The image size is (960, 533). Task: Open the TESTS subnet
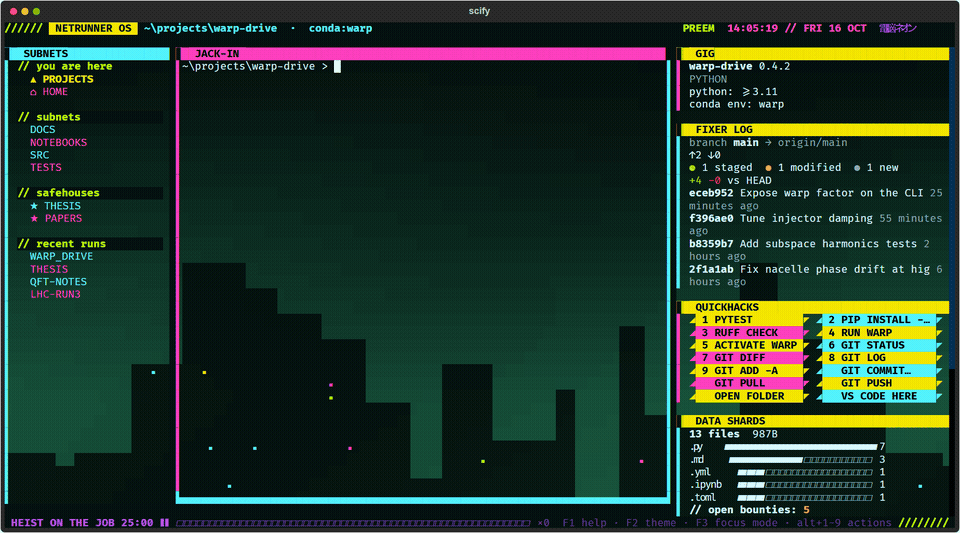[45, 168]
